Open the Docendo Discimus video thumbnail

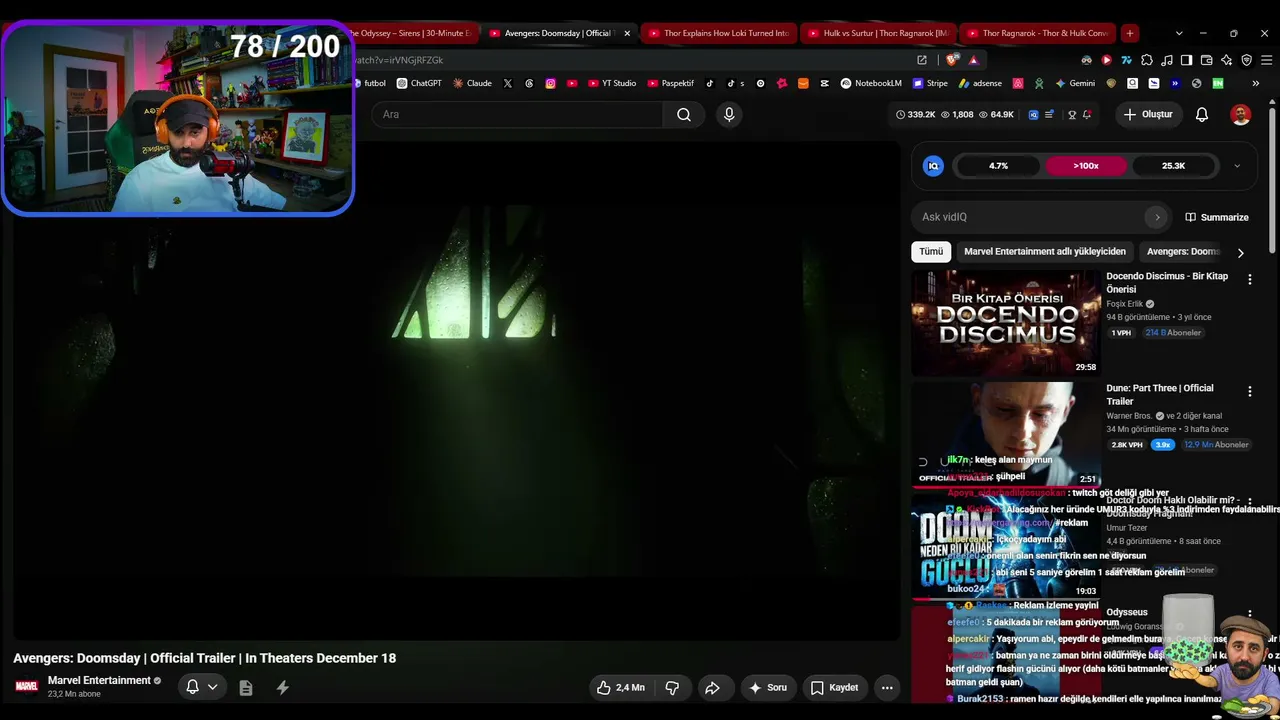pyautogui.click(x=1006, y=323)
